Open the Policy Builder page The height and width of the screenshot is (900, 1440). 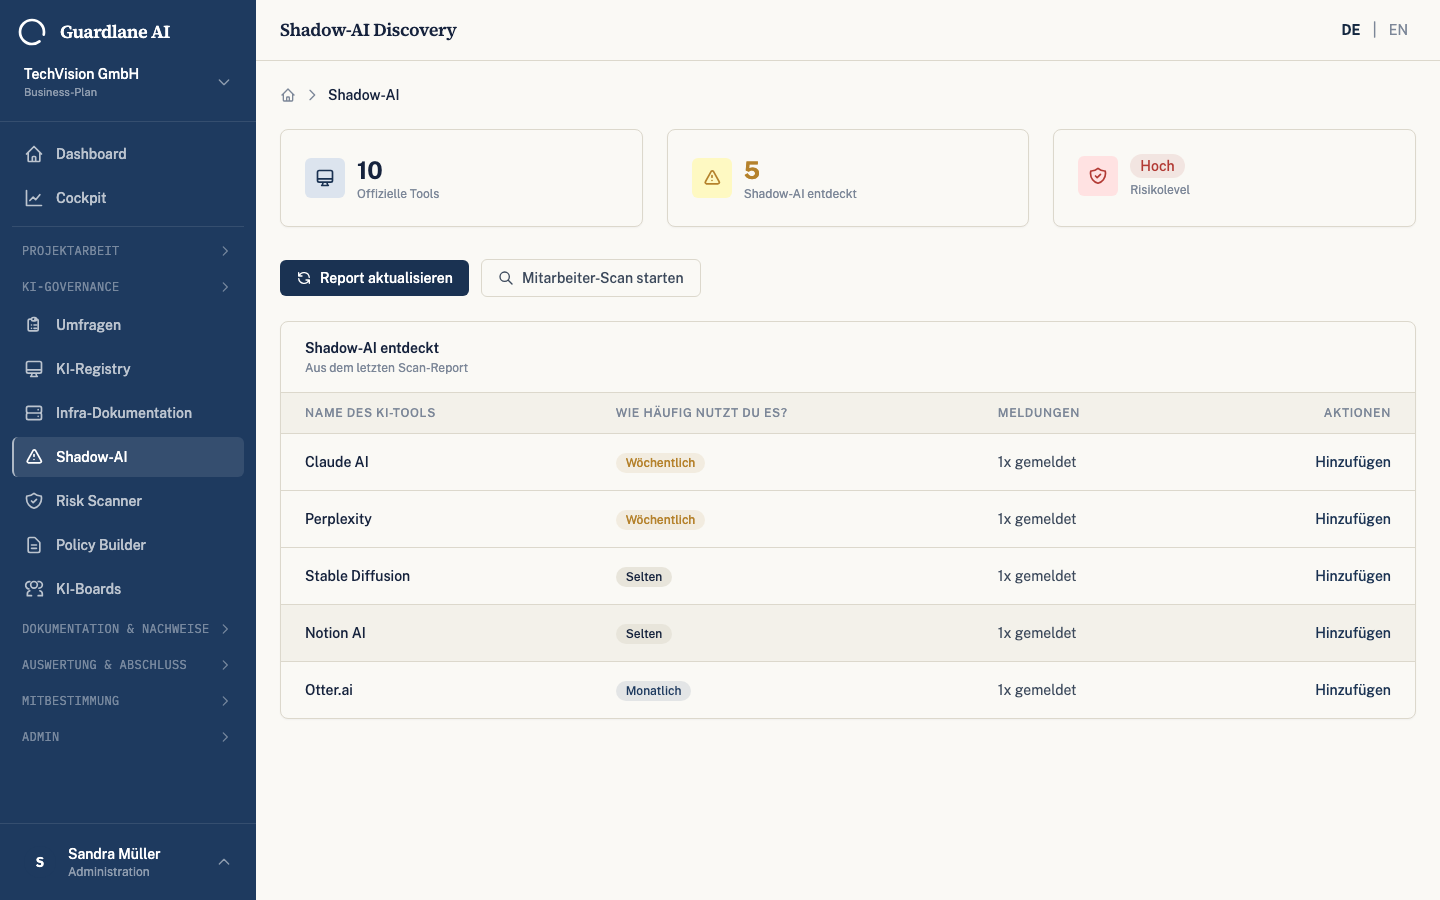coord(128,545)
